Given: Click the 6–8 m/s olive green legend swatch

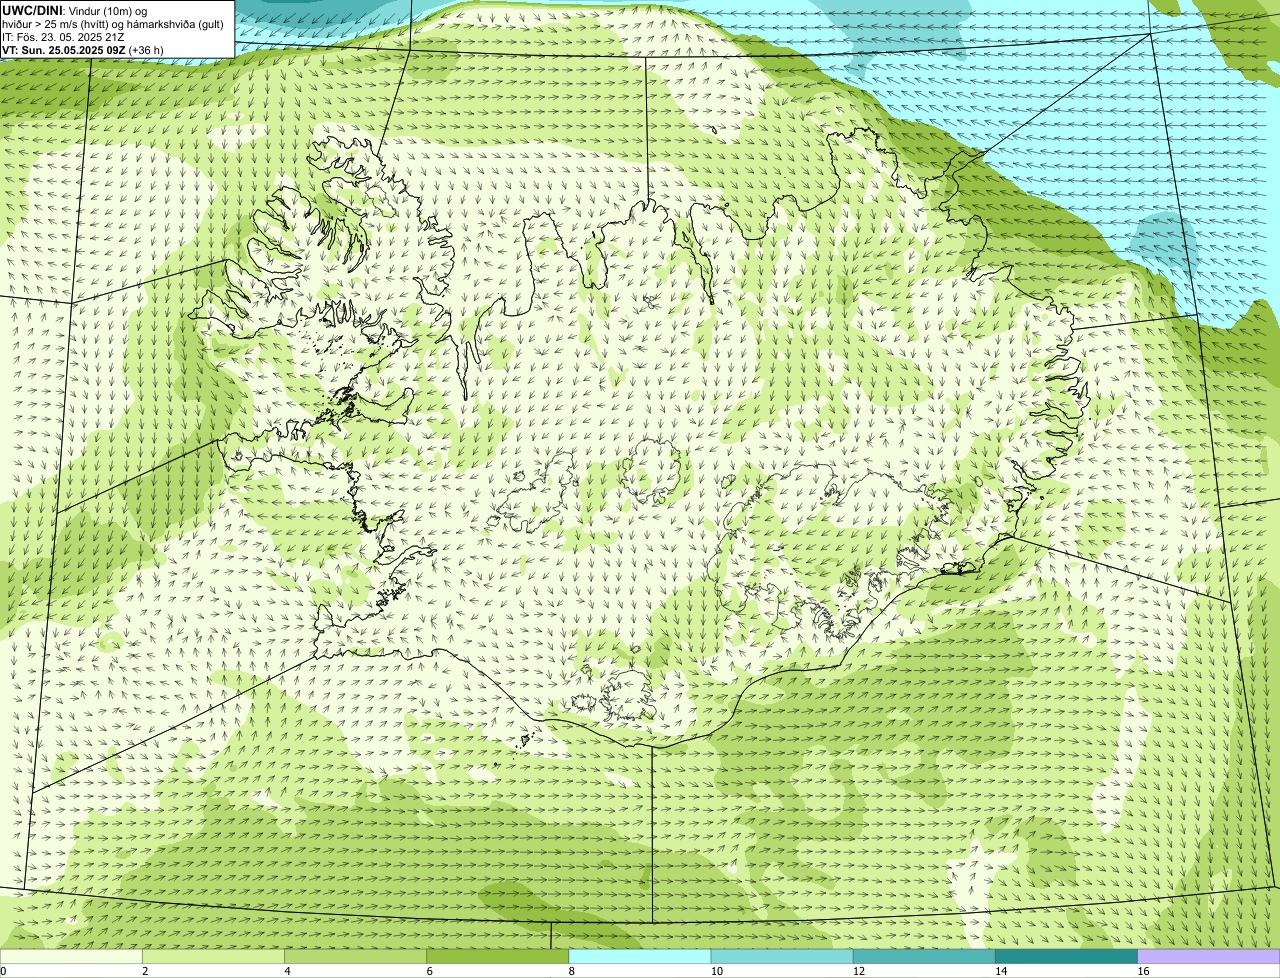Looking at the screenshot, I should pos(497,957).
